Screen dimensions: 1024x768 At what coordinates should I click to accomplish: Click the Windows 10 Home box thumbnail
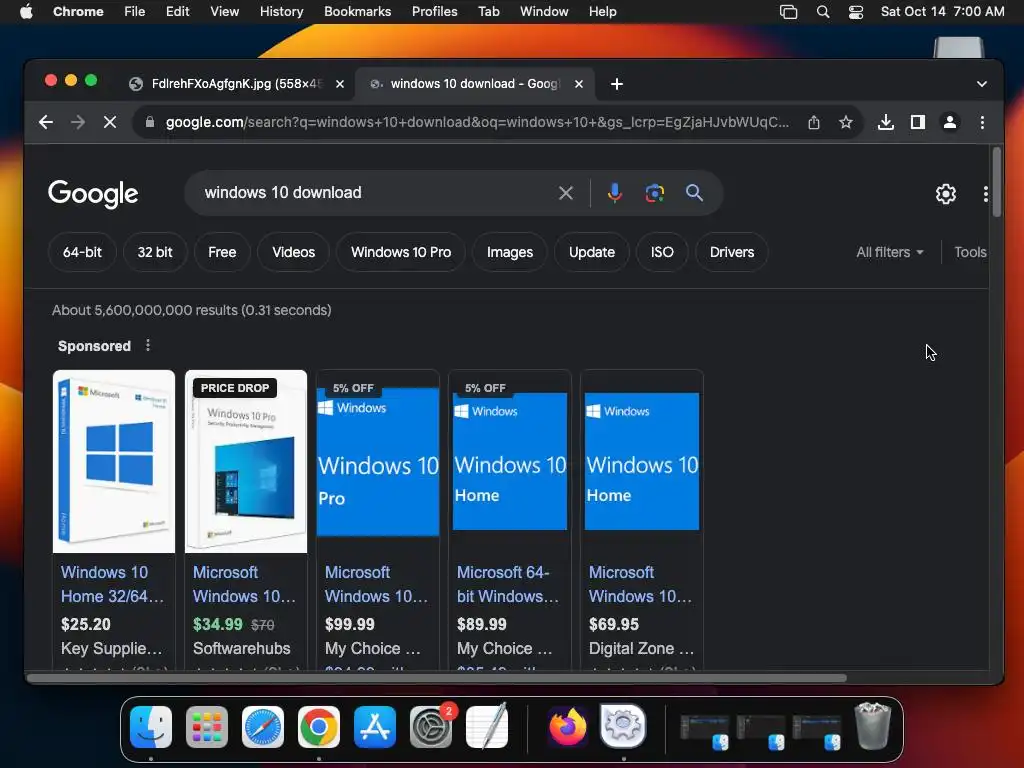pos(114,461)
